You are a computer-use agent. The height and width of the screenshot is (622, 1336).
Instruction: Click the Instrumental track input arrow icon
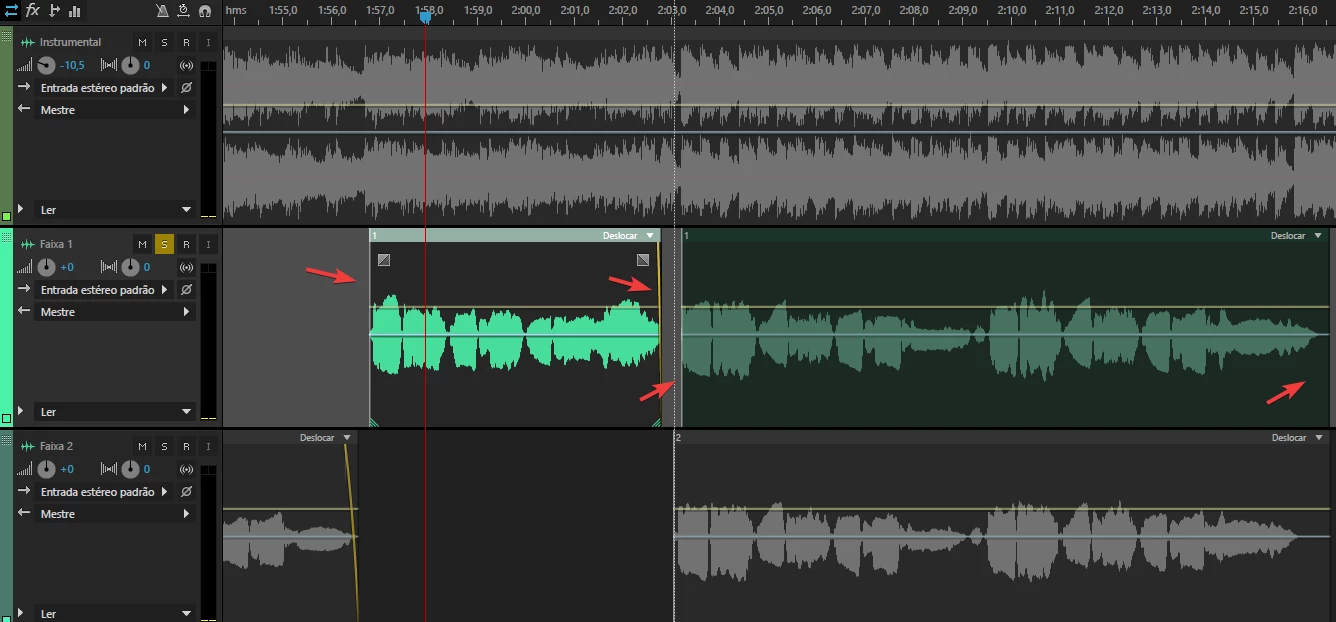click(x=24, y=87)
